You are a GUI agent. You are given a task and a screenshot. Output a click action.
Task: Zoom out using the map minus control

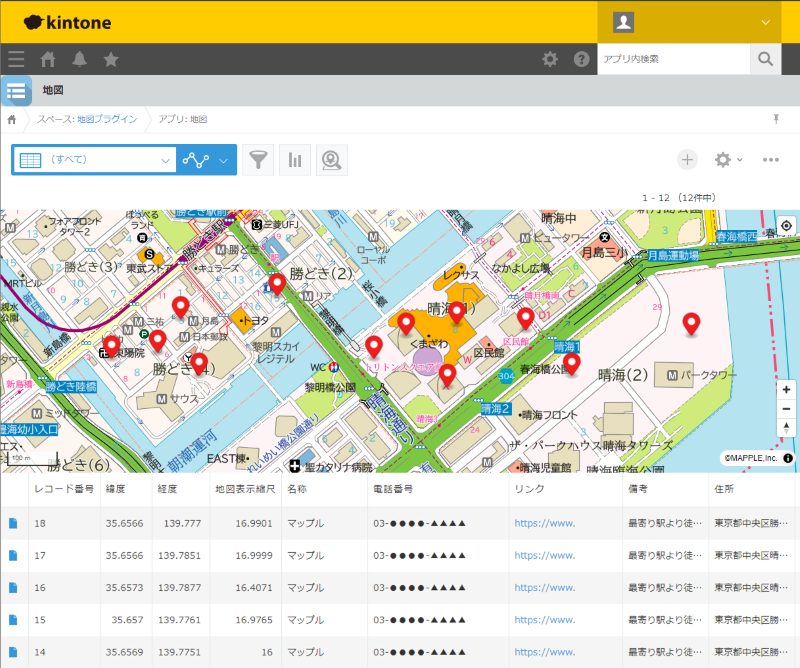tap(786, 409)
